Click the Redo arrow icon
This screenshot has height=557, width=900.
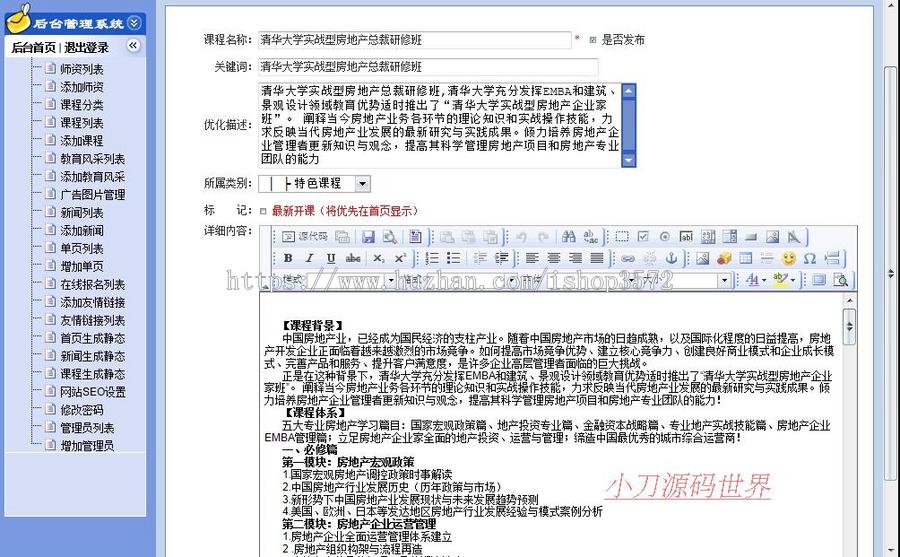click(543, 237)
